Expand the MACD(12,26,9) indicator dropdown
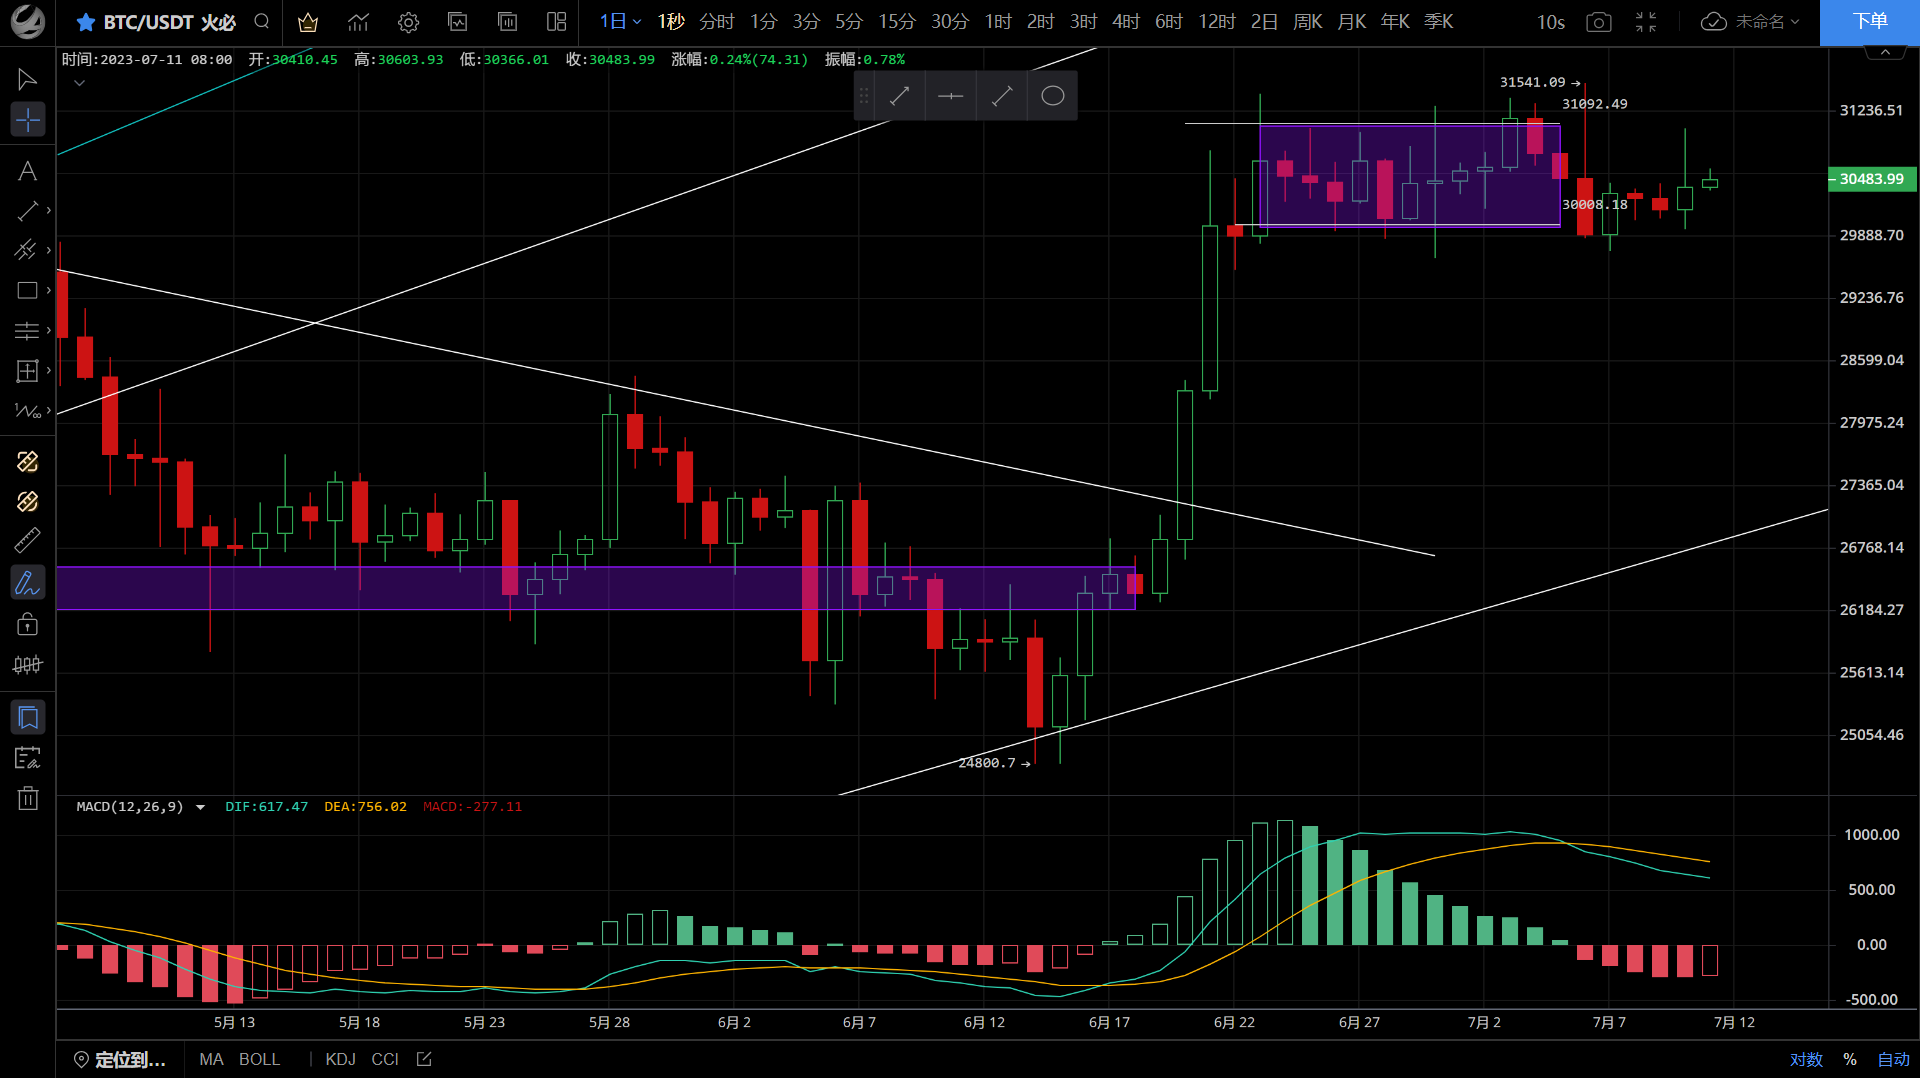This screenshot has width=1920, height=1078. coord(200,807)
